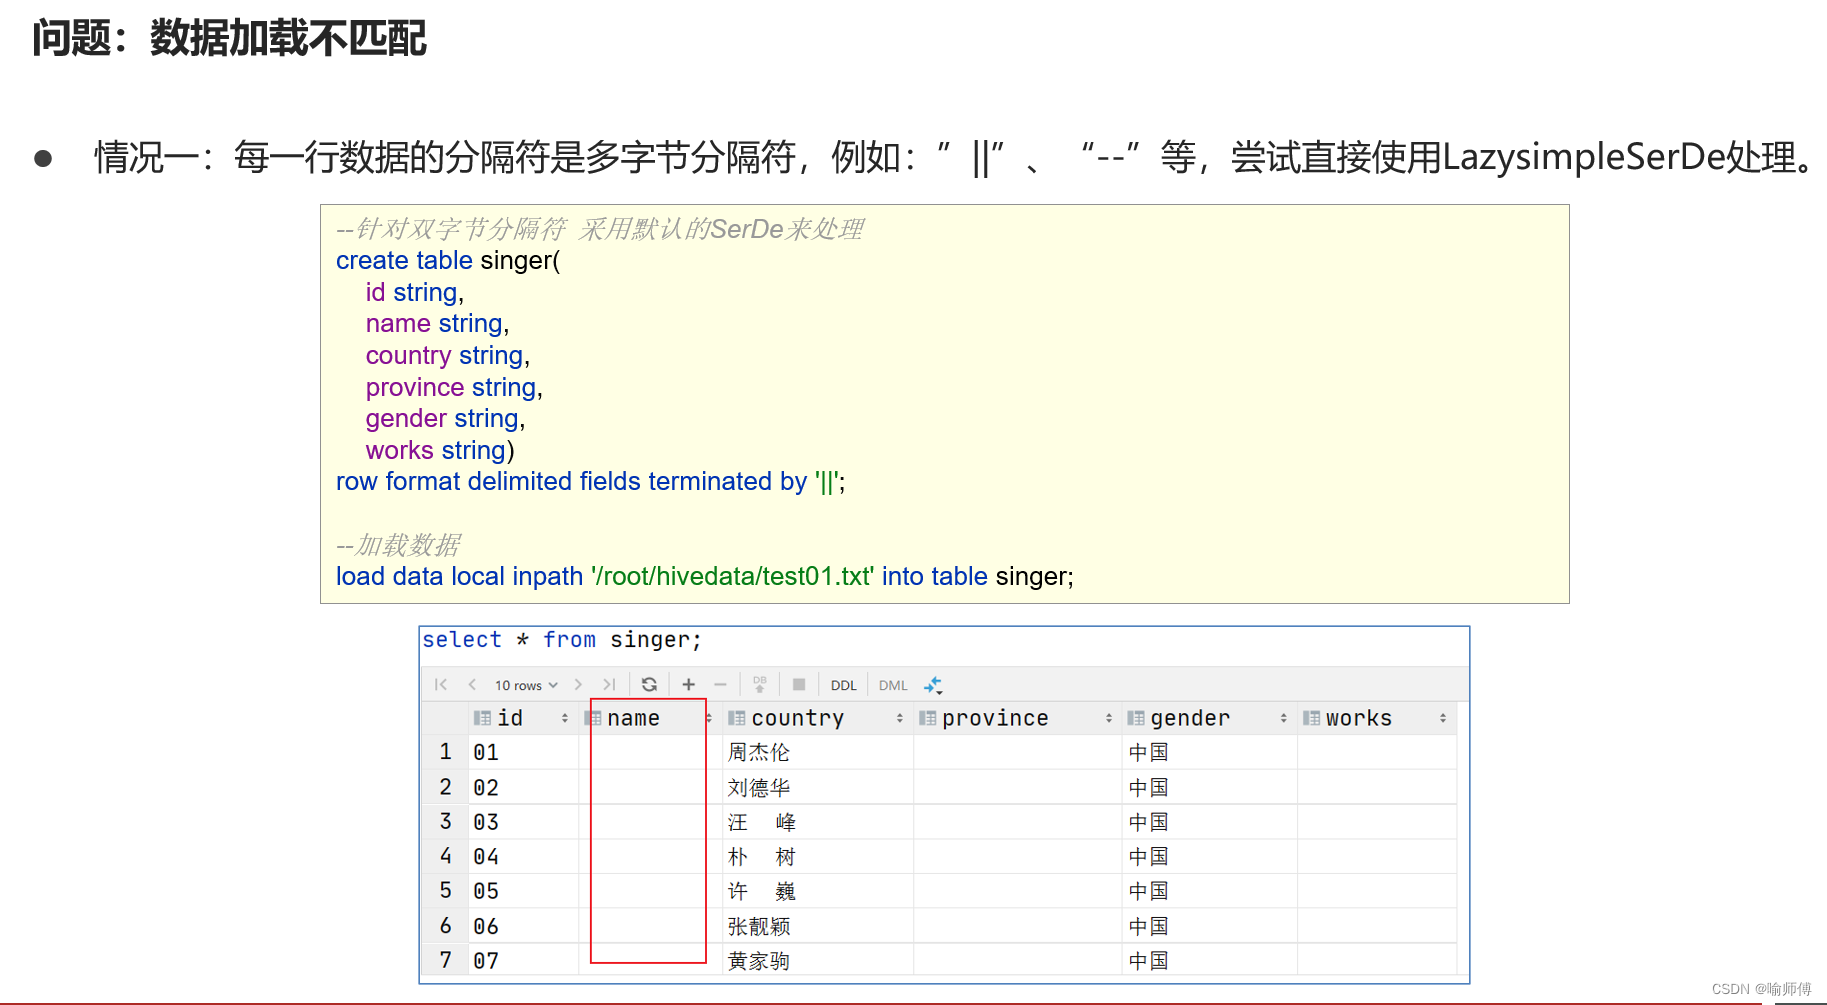Select the name column header

point(648,718)
